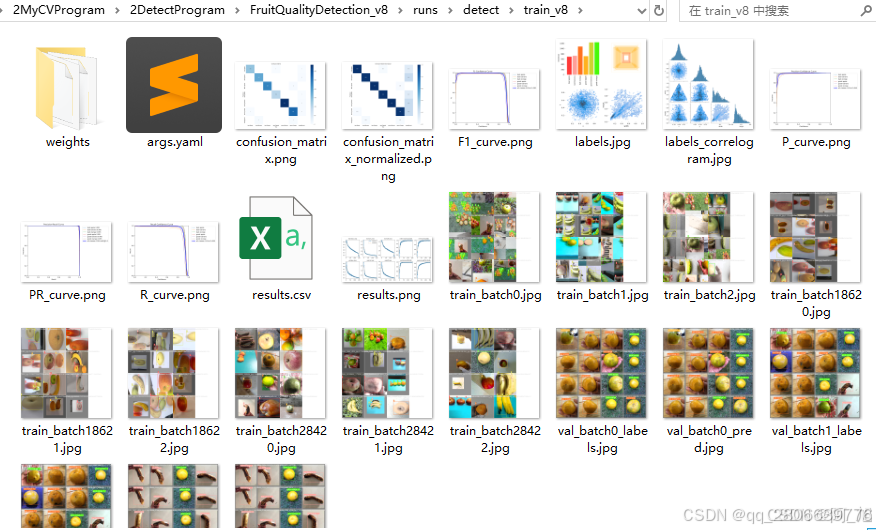Go to FruitQualityDetection_v8 breadcrumb segment

click(x=319, y=10)
